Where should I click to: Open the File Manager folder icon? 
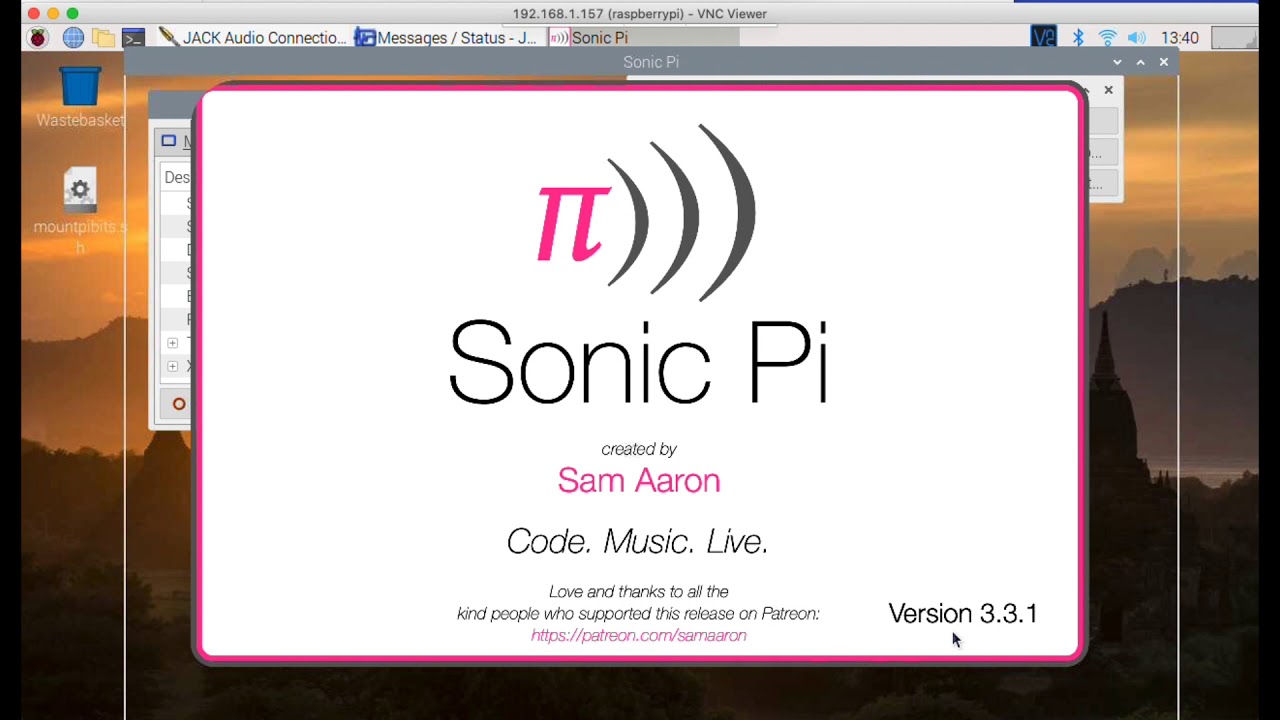[103, 38]
